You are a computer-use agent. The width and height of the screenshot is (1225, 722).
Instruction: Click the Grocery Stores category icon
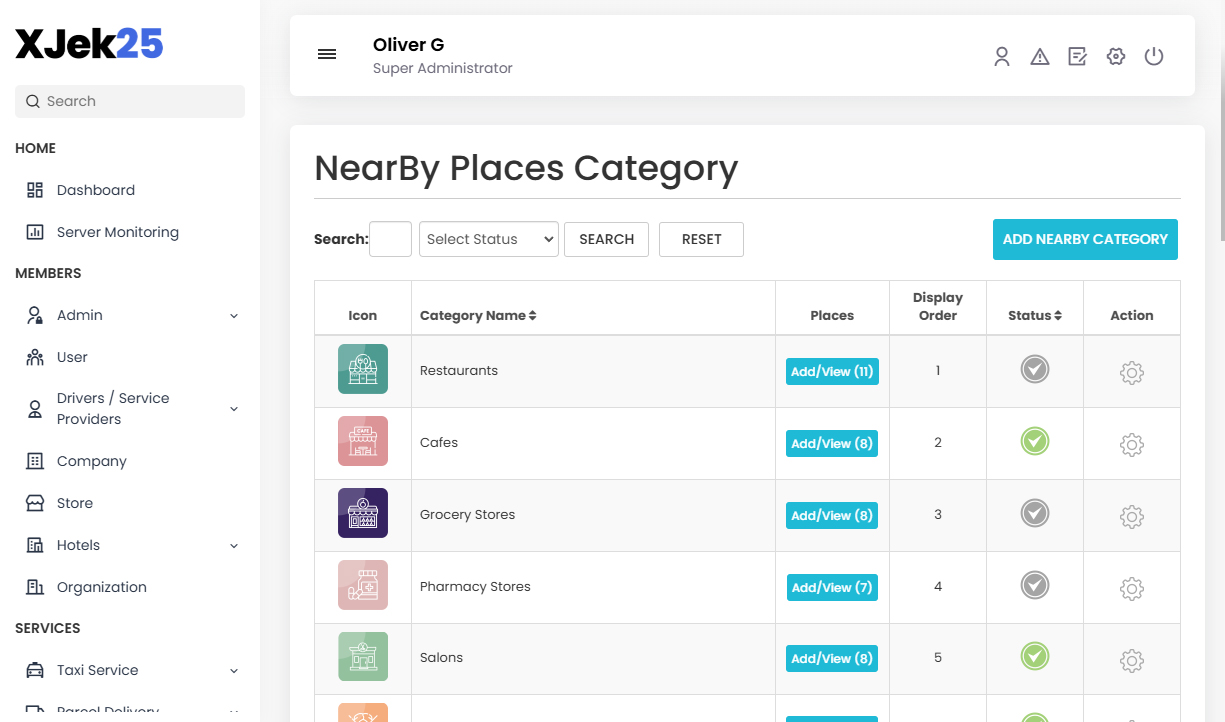pos(362,514)
